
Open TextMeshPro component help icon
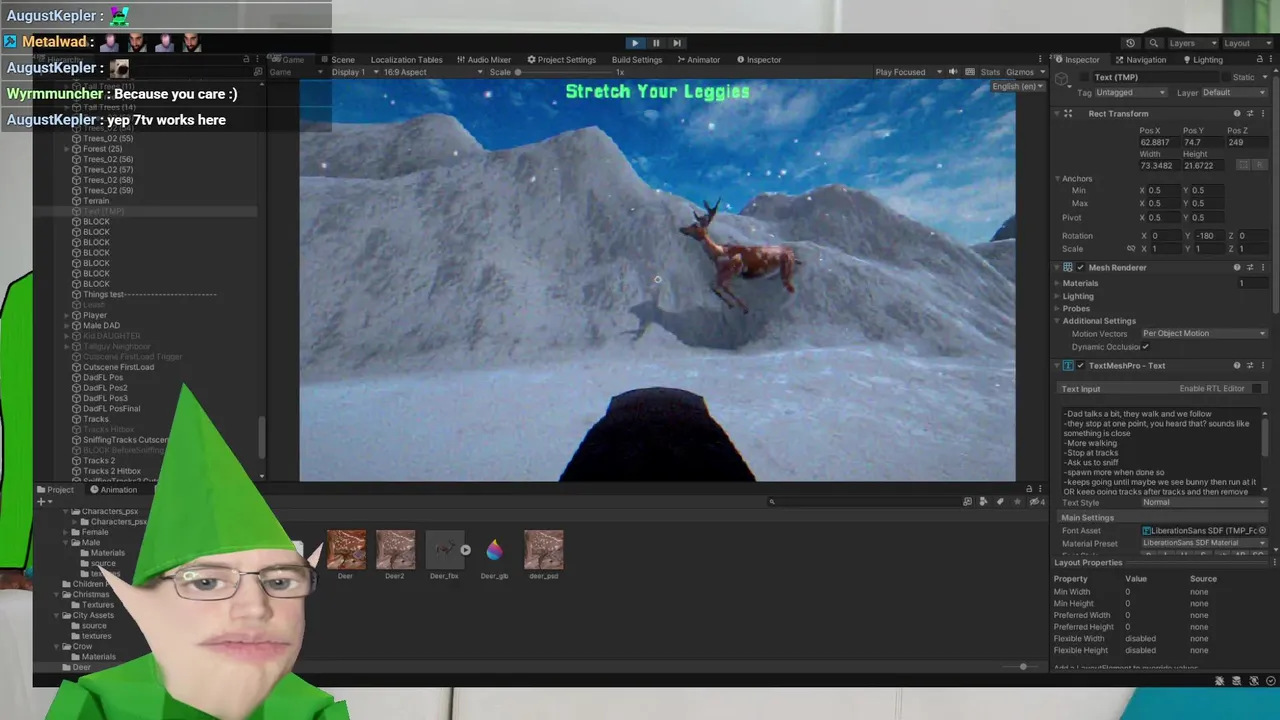point(1237,365)
